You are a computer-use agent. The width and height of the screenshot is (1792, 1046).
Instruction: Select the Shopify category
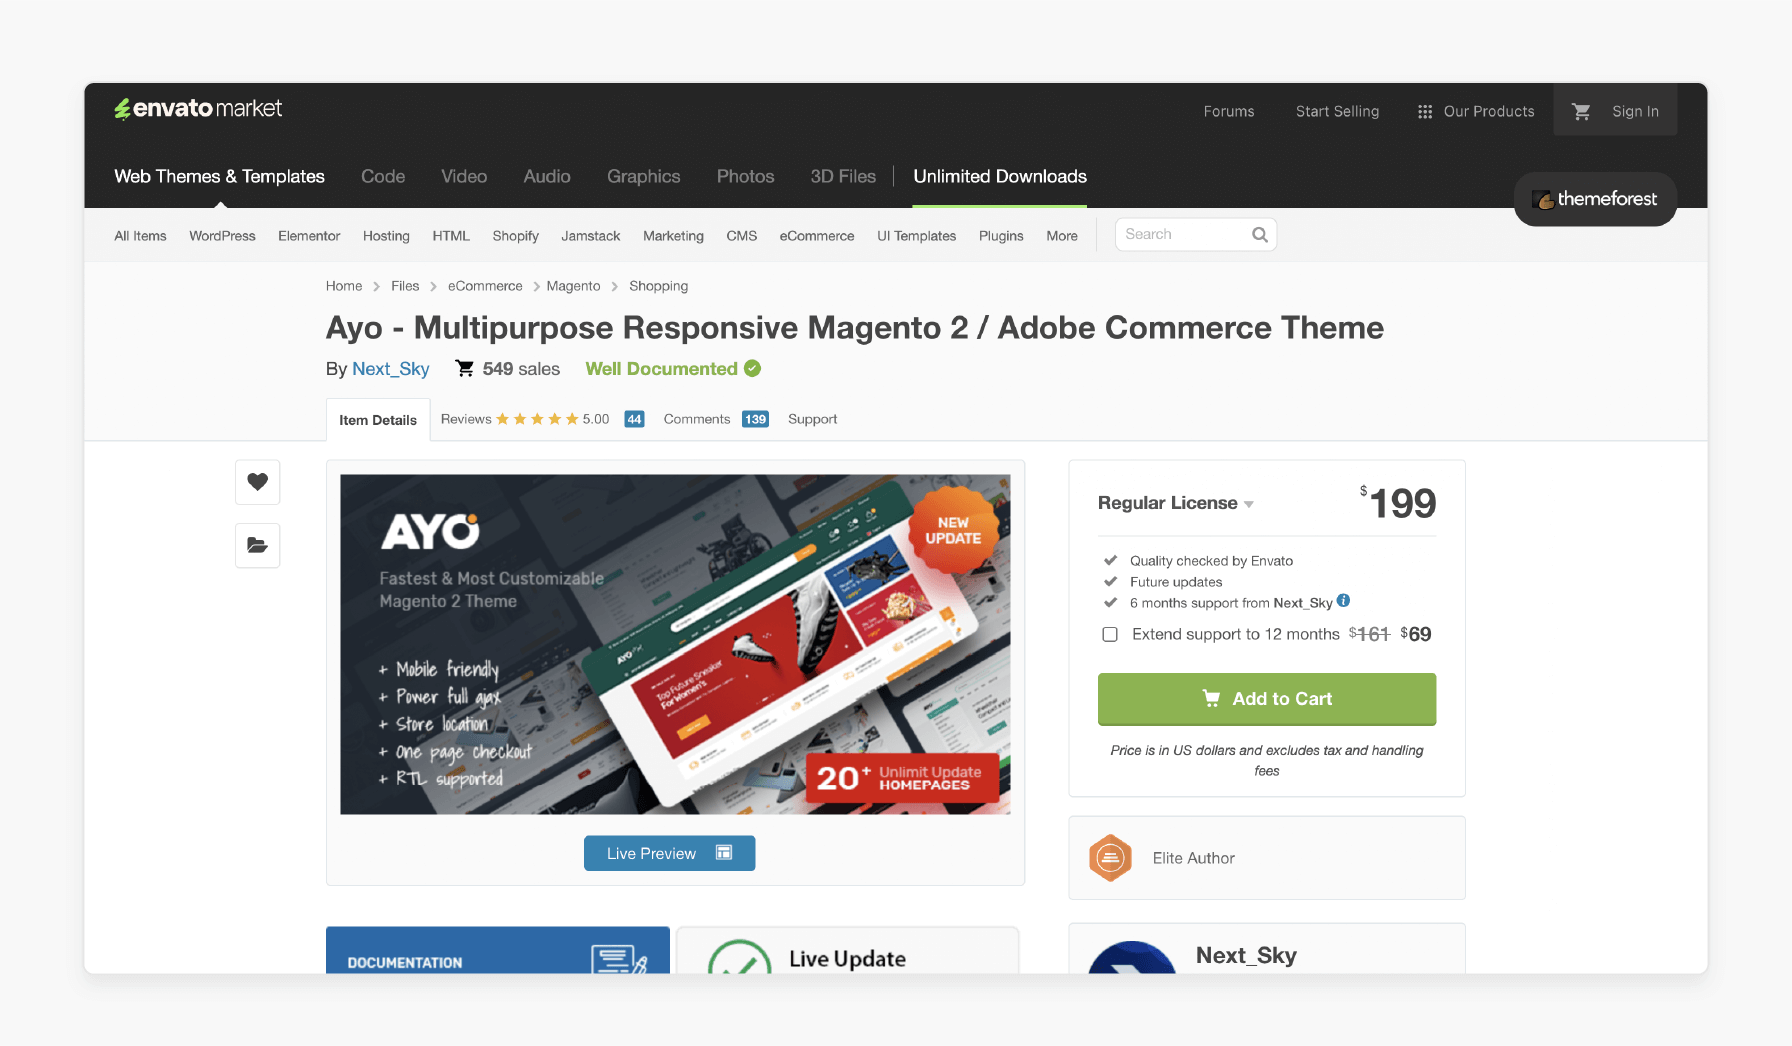pos(515,236)
